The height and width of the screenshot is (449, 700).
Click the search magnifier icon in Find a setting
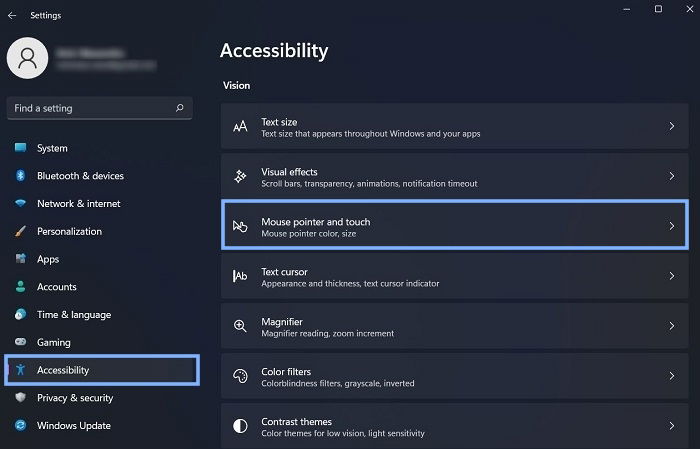coord(179,108)
